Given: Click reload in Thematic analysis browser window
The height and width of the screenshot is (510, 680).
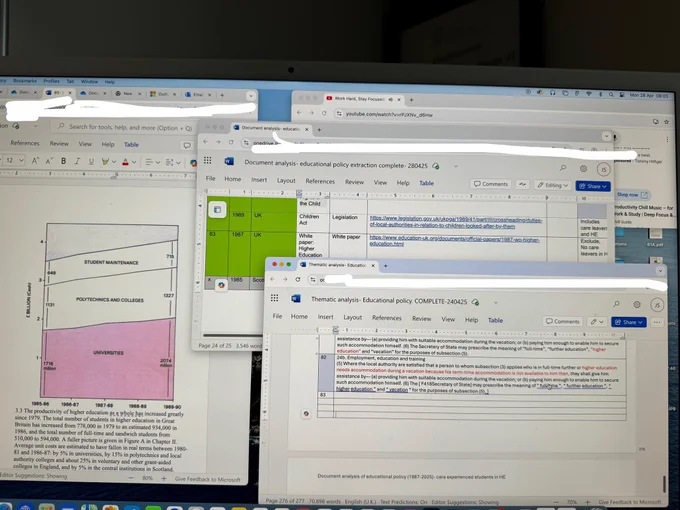Looking at the screenshot, I should (x=298, y=279).
